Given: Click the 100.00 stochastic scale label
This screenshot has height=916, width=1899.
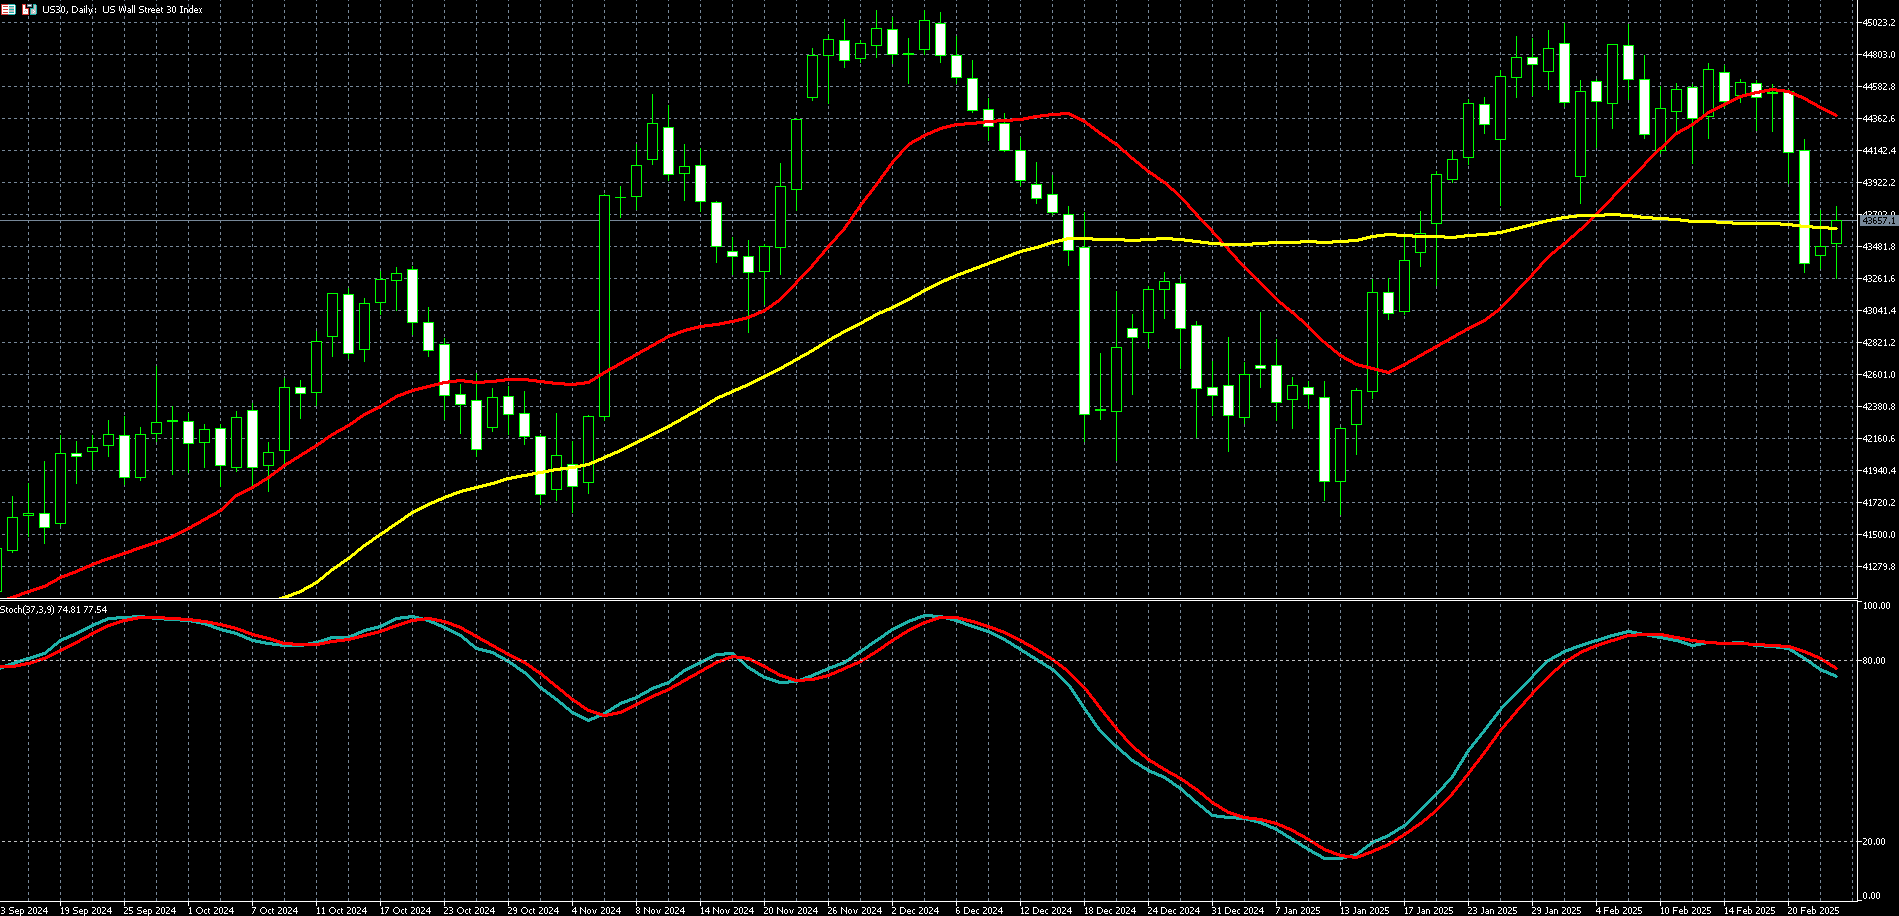Looking at the screenshot, I should pyautogui.click(x=1875, y=606).
